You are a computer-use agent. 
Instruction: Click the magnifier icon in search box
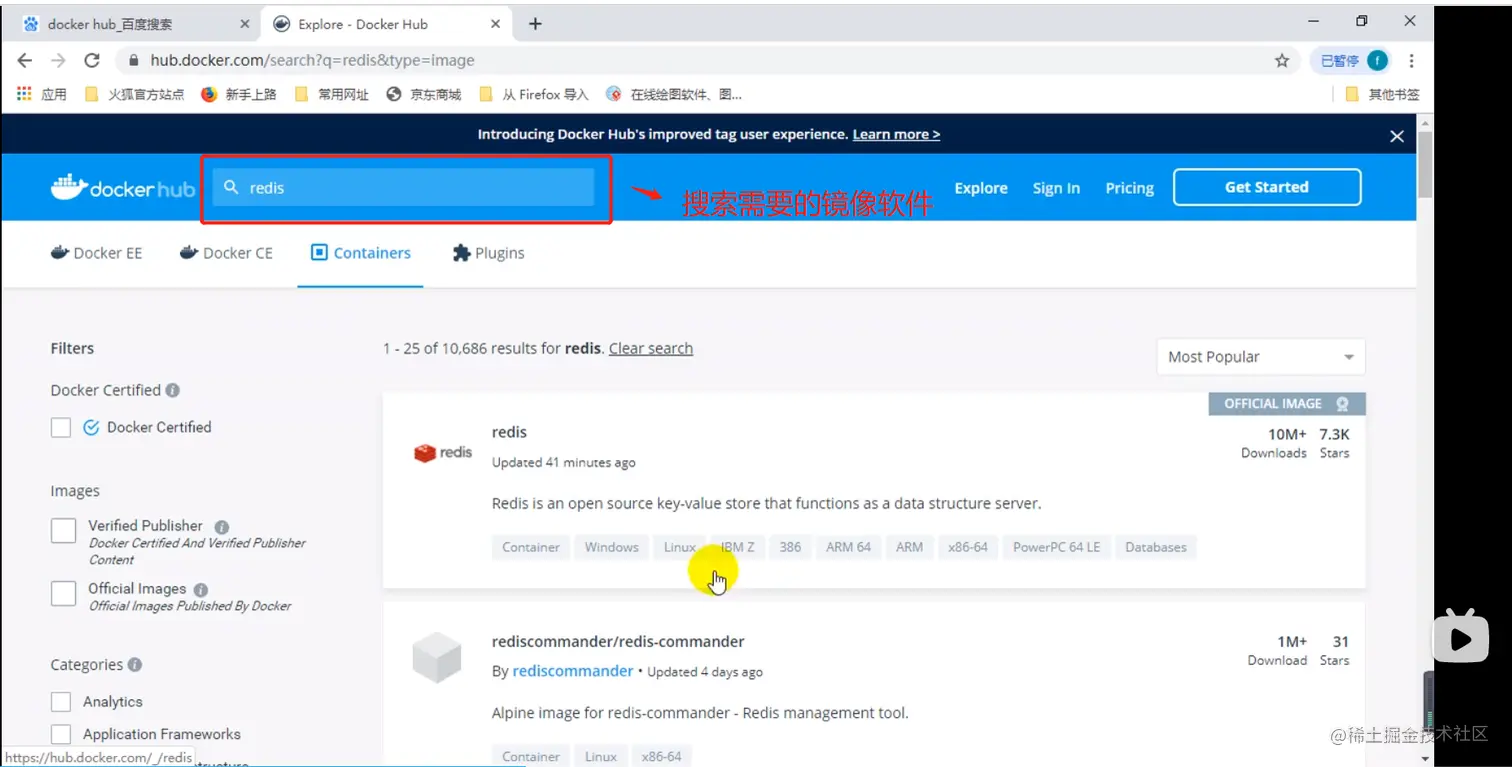231,187
